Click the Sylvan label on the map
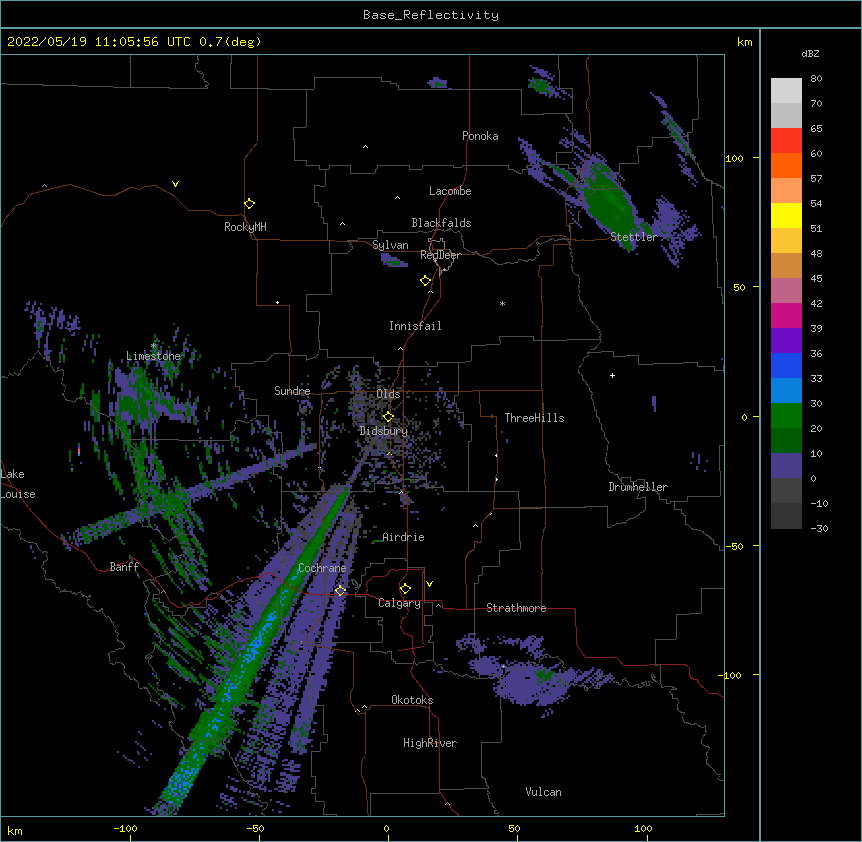 click(390, 245)
